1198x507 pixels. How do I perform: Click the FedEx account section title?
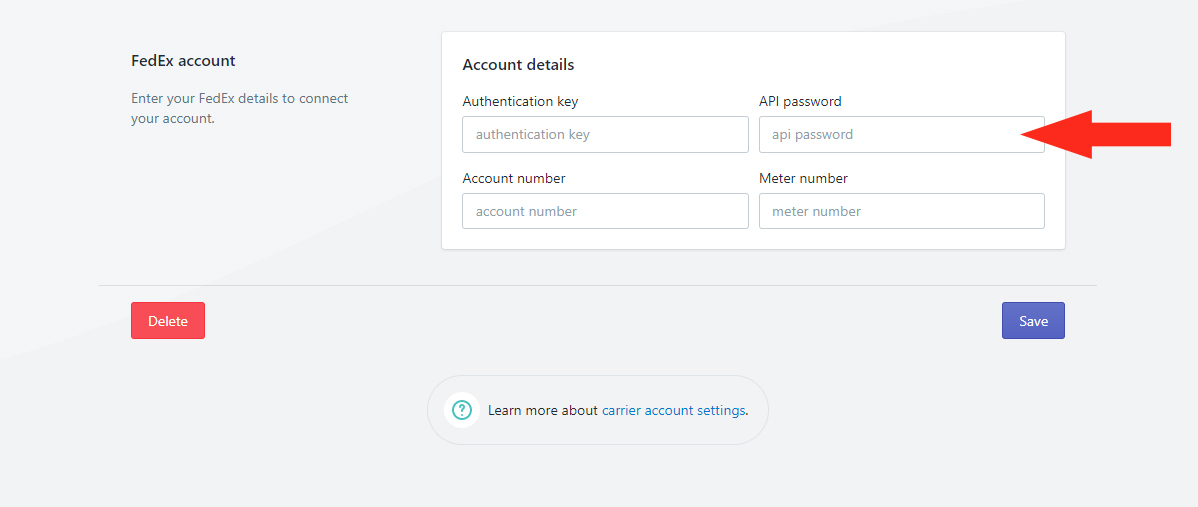(x=183, y=60)
